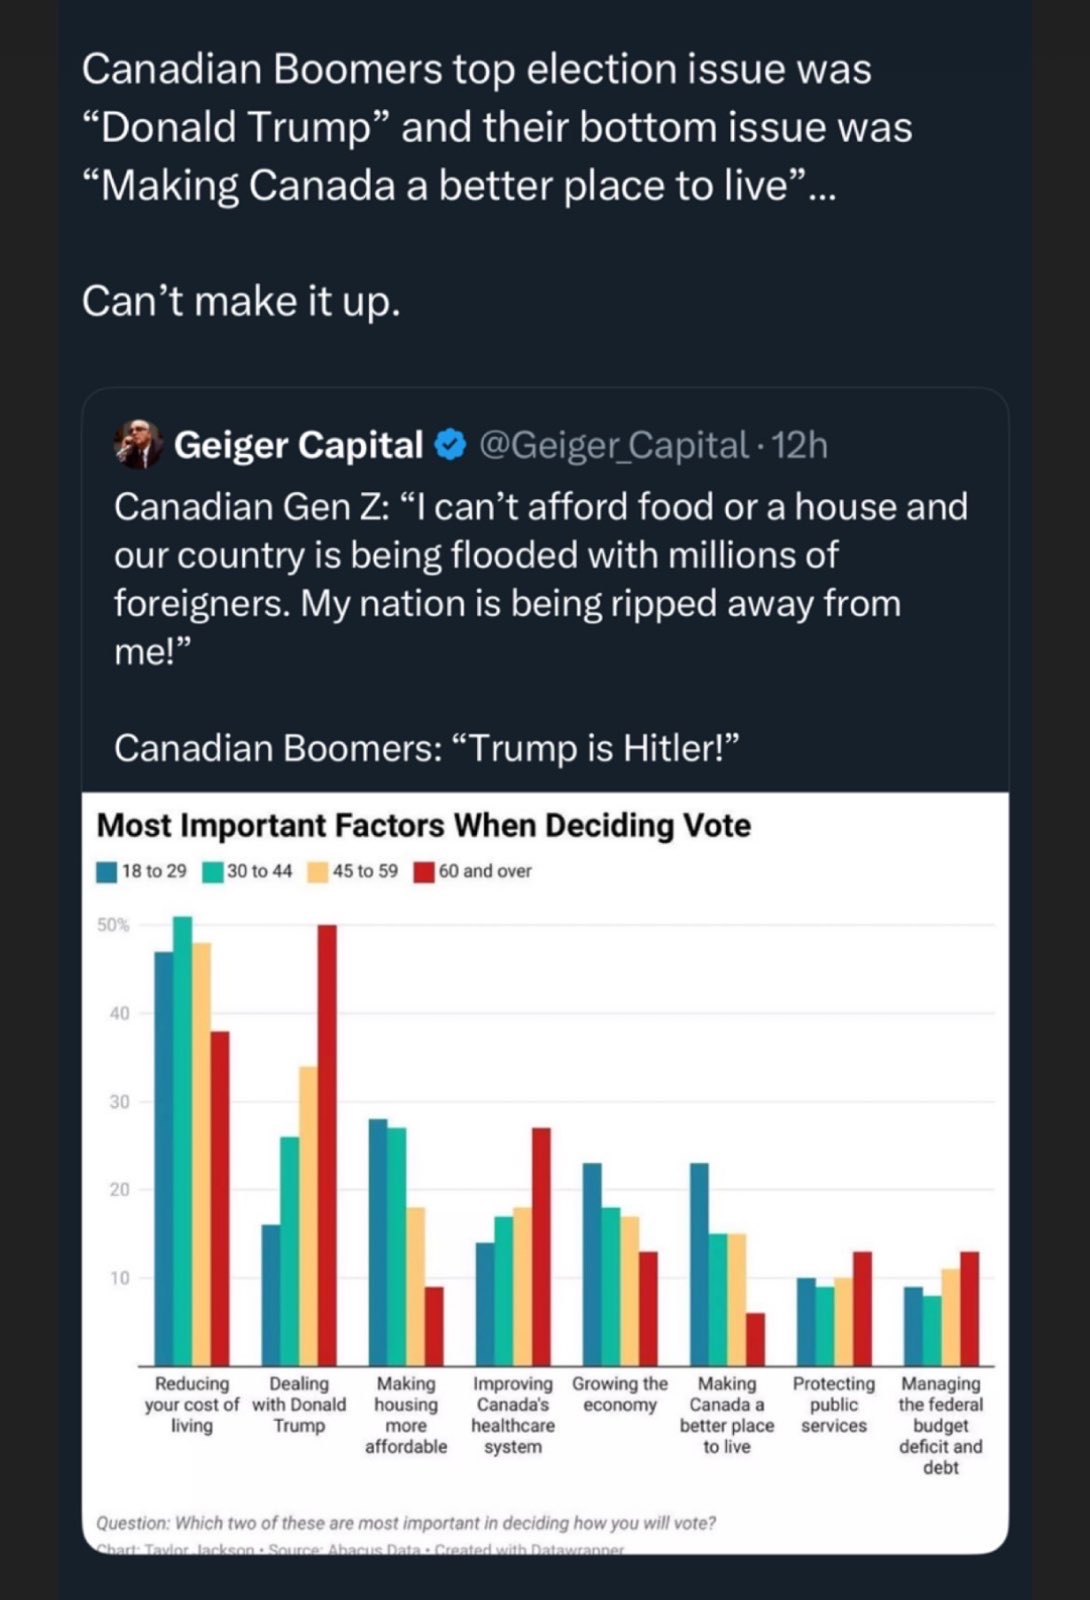
Task: Click the red 60 and over legend swatch
Action: [424, 872]
